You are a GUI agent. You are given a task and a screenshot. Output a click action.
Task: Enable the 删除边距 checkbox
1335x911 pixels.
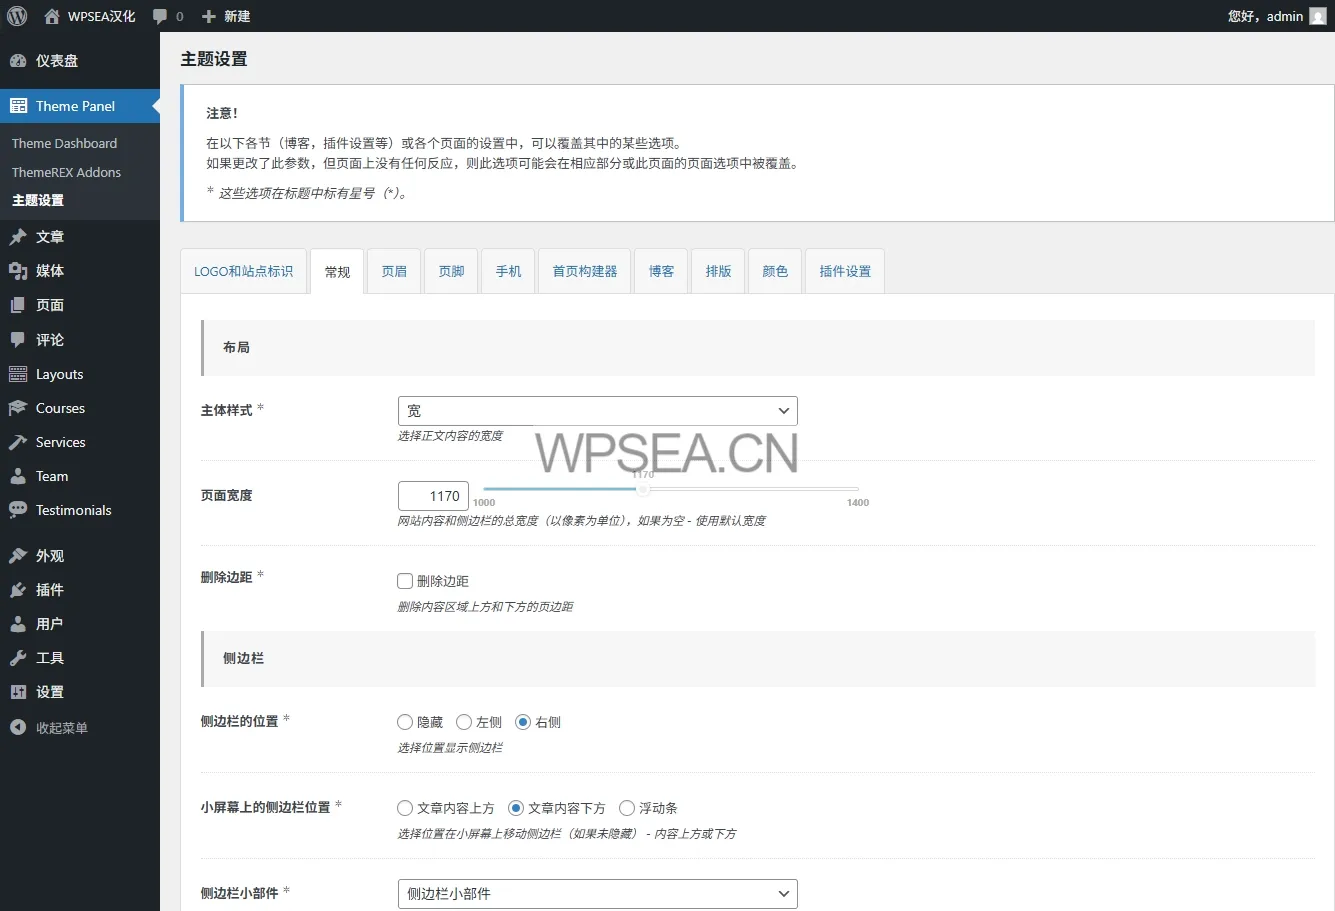tap(405, 581)
